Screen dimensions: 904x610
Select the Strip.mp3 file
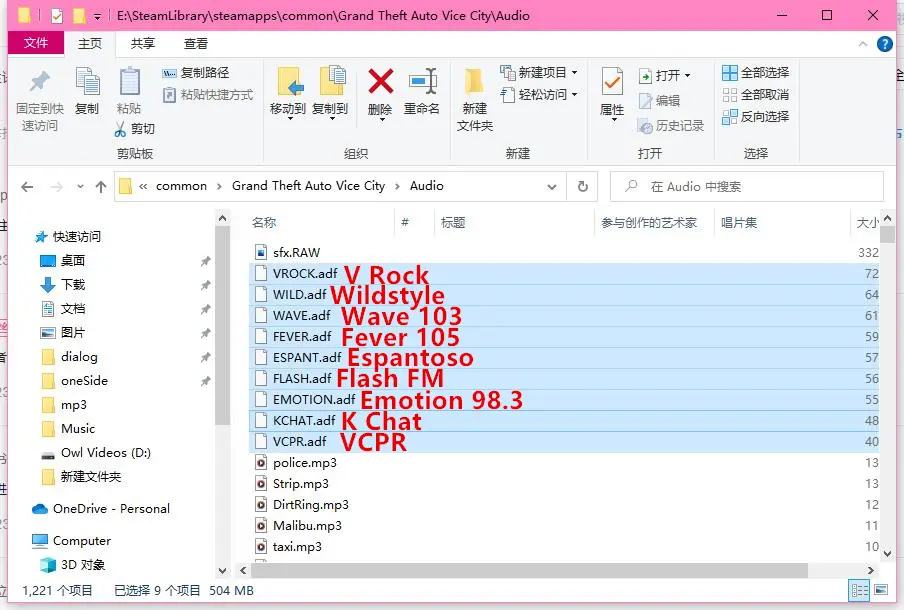(300, 483)
